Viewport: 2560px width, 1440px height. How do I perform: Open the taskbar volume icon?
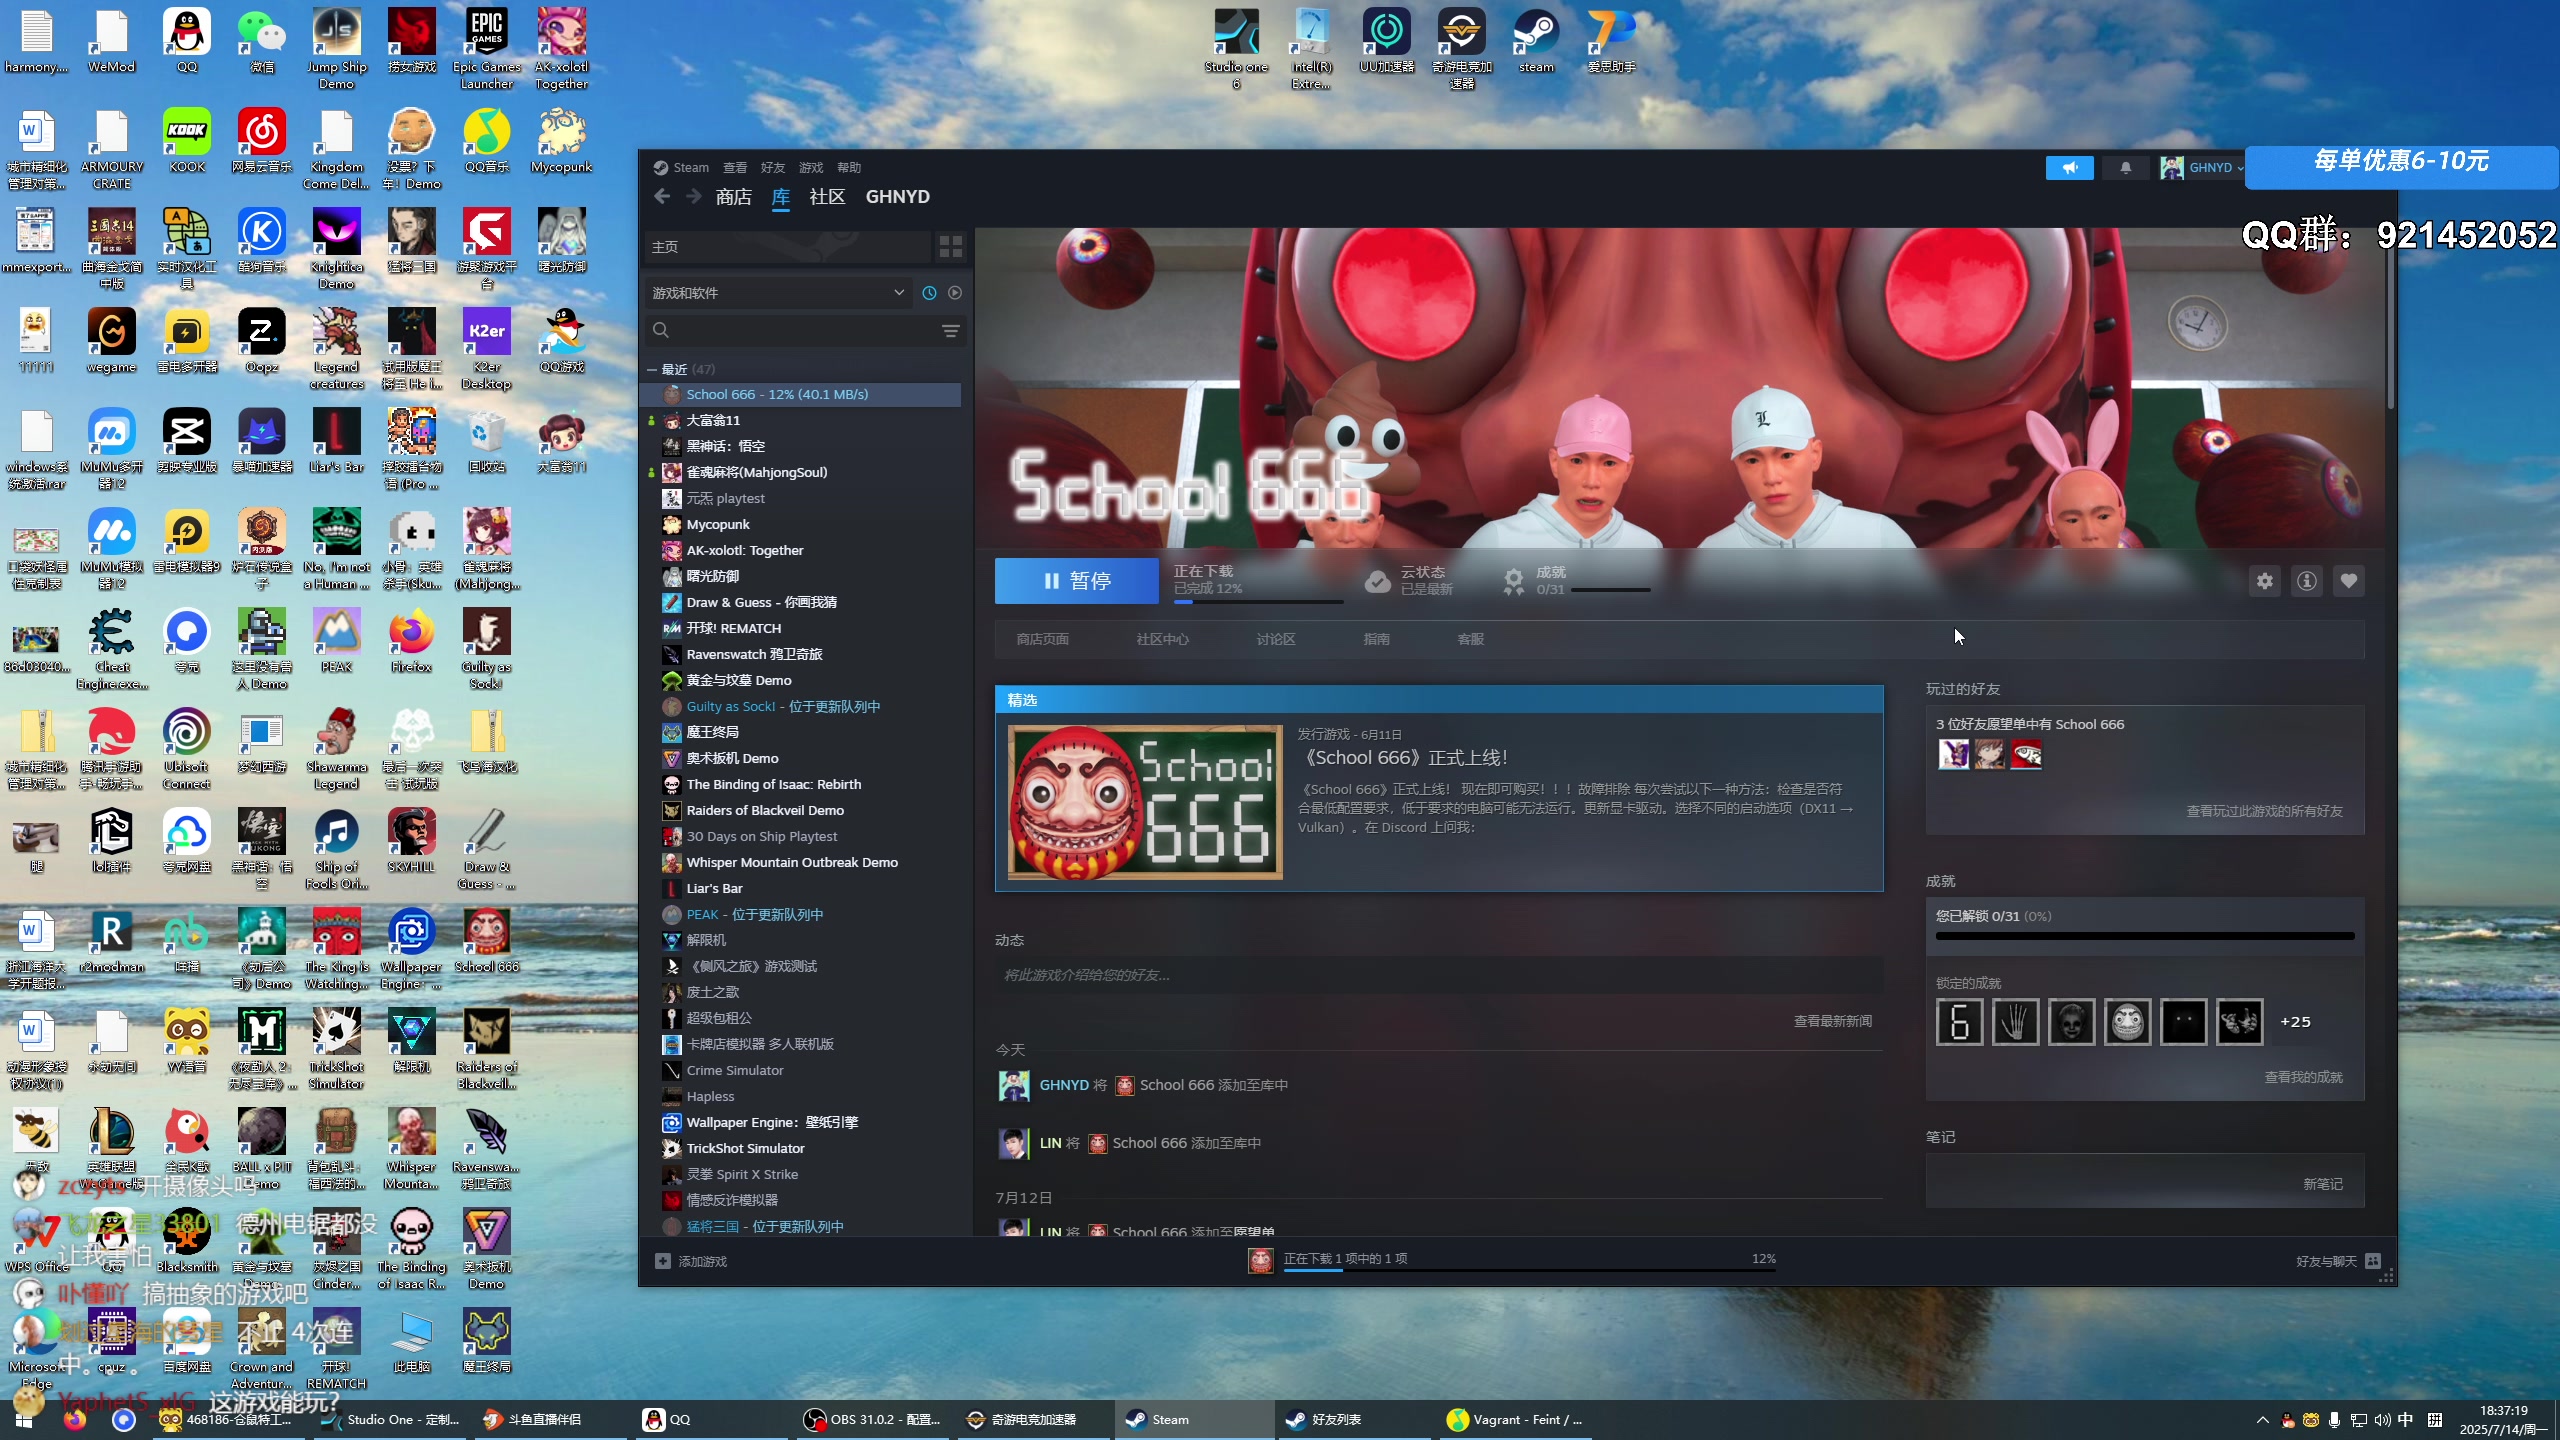2381,1420
